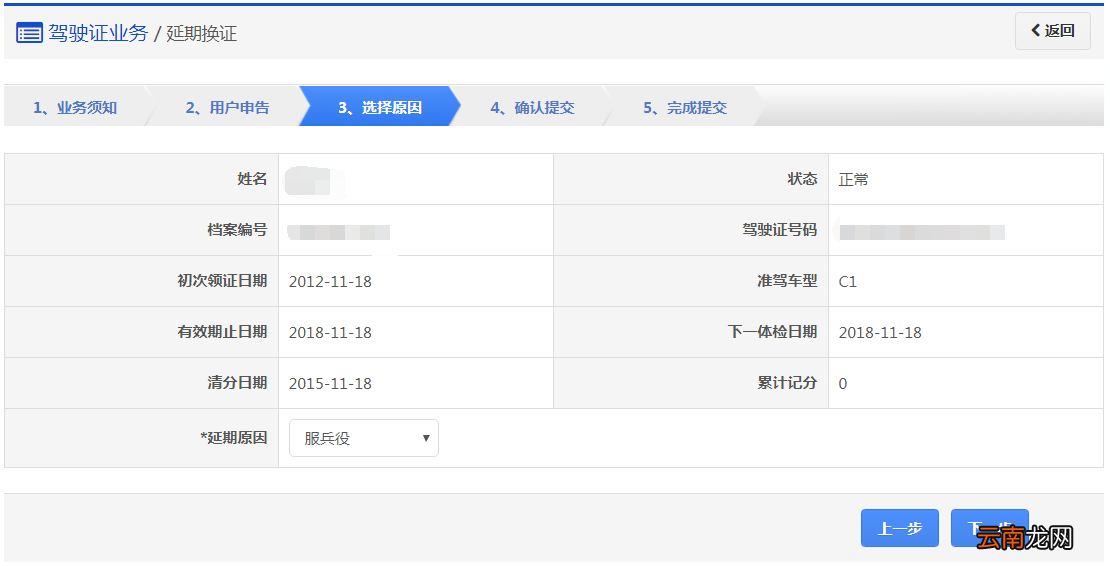Click the 有效期止日期 value 2018-11-18
The image size is (1110, 566).
tap(330, 333)
